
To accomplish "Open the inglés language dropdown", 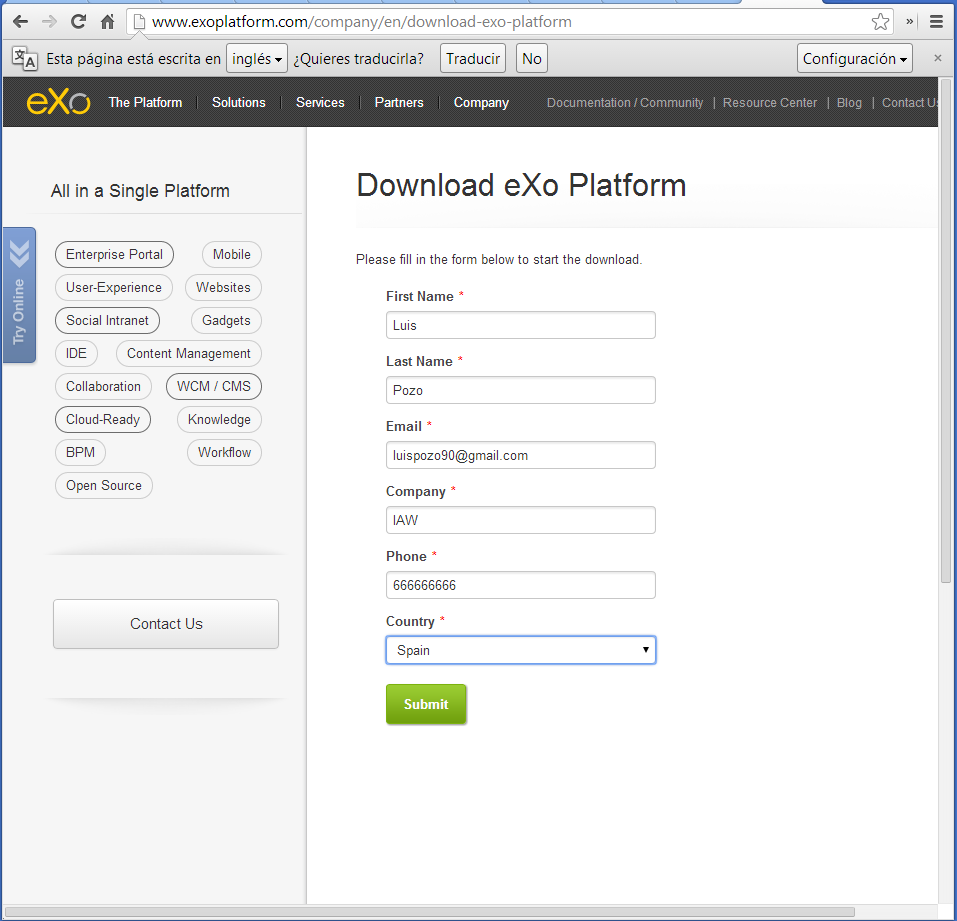I will click(256, 59).
